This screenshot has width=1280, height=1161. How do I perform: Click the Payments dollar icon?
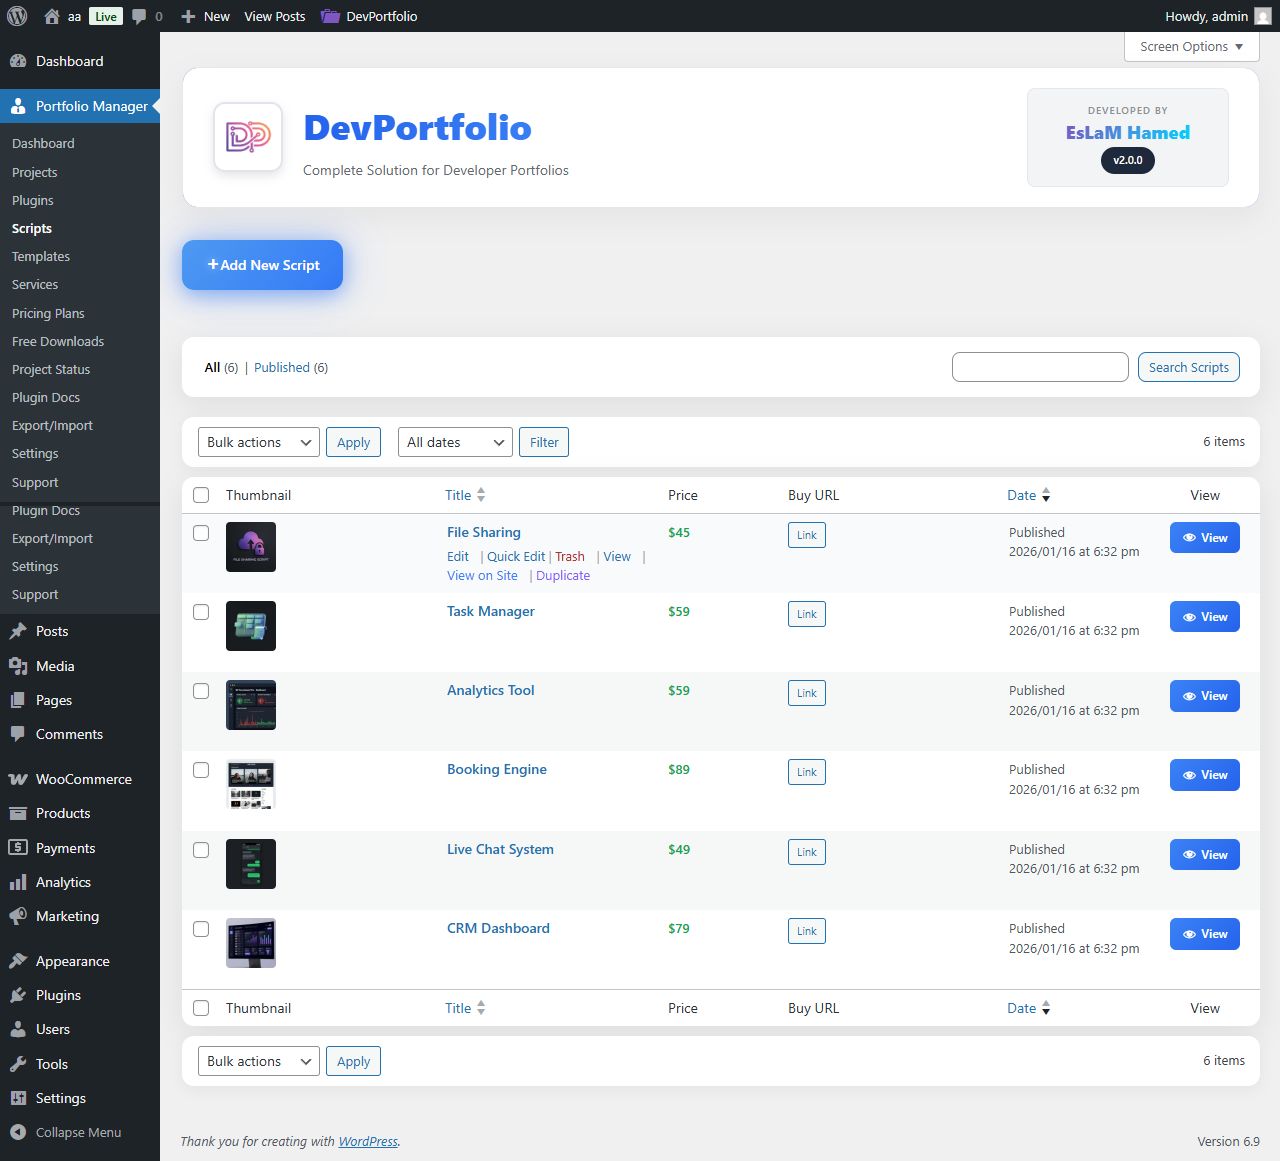pyautogui.click(x=18, y=848)
